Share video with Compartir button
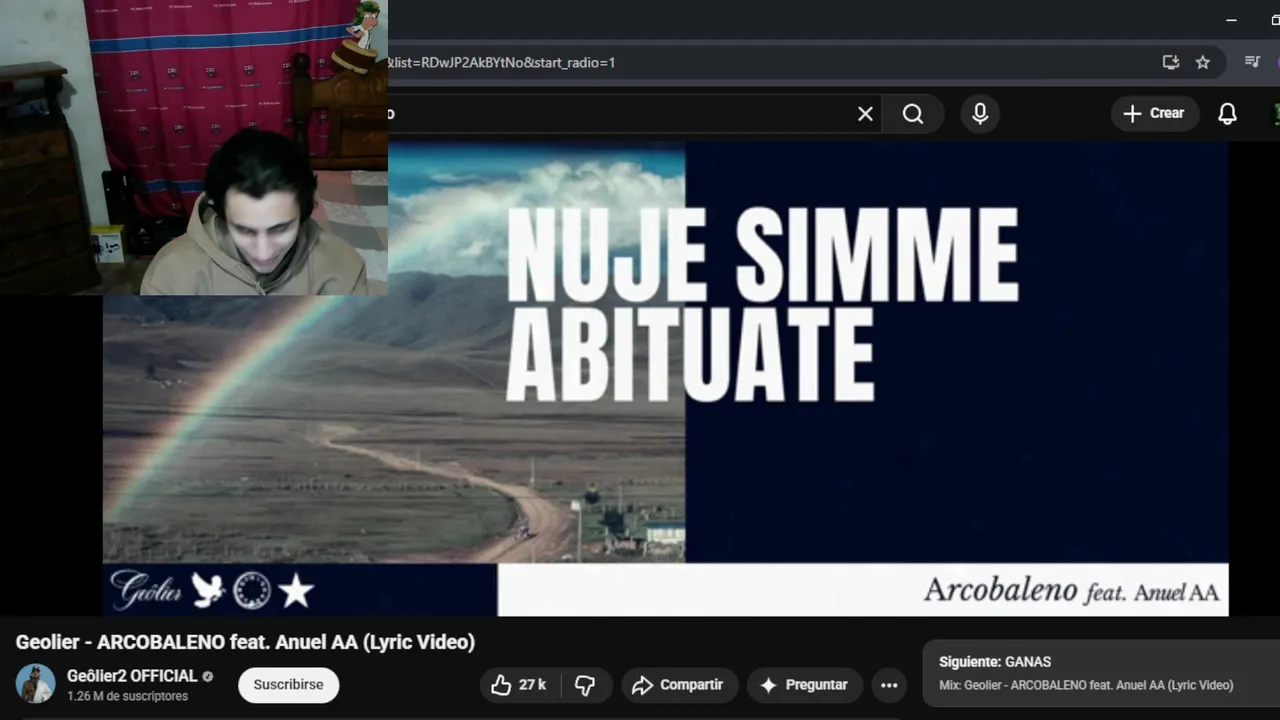The image size is (1280, 720). click(679, 685)
